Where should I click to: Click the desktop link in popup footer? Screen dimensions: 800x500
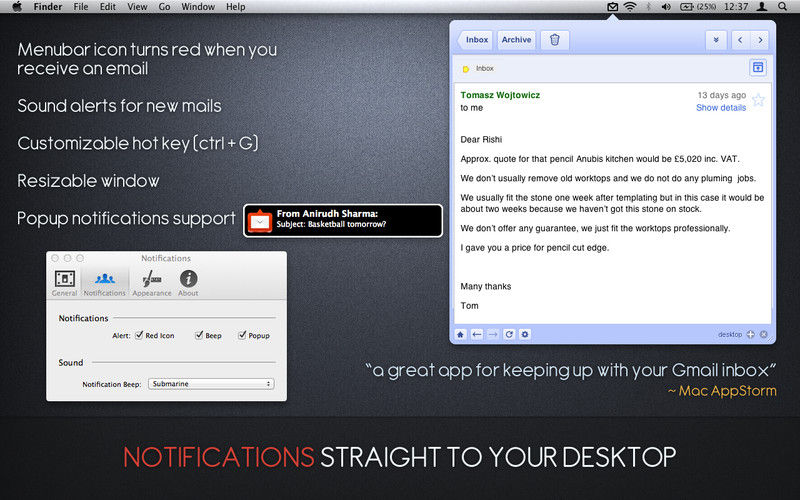730,335
